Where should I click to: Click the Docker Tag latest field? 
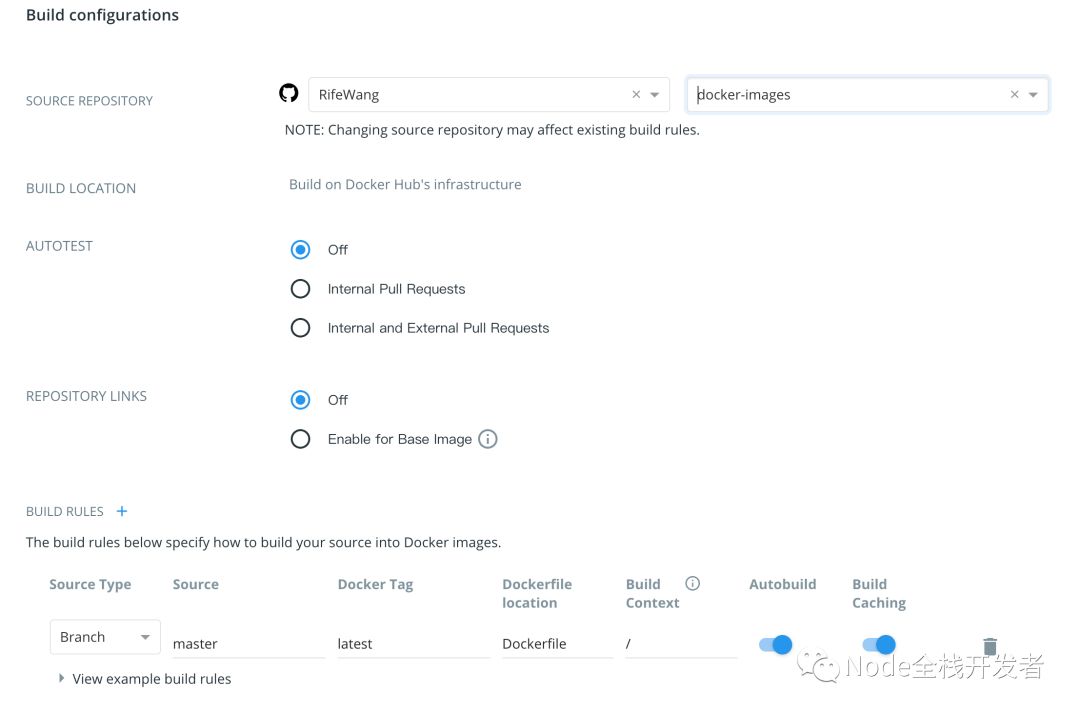point(413,644)
